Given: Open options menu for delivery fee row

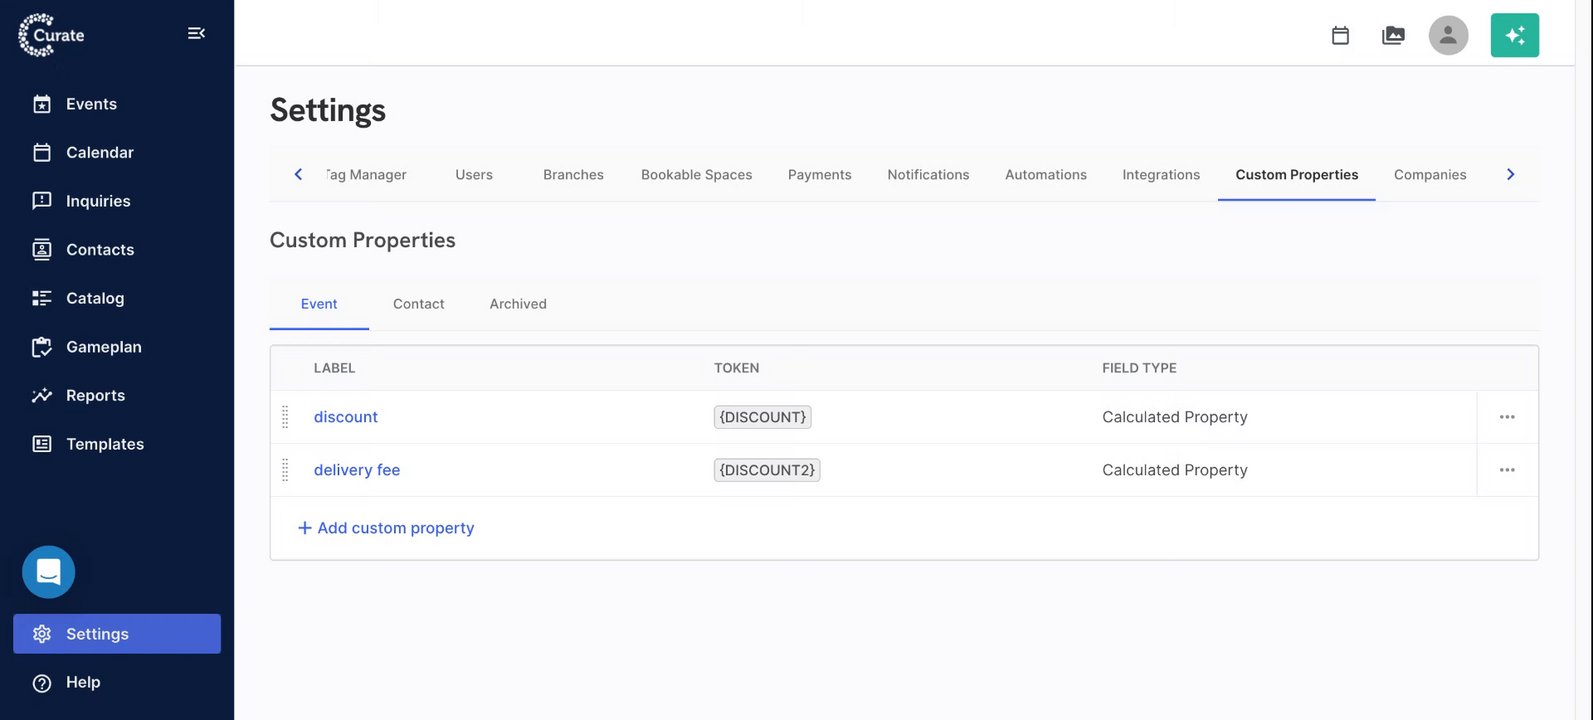Looking at the screenshot, I should coord(1507,470).
